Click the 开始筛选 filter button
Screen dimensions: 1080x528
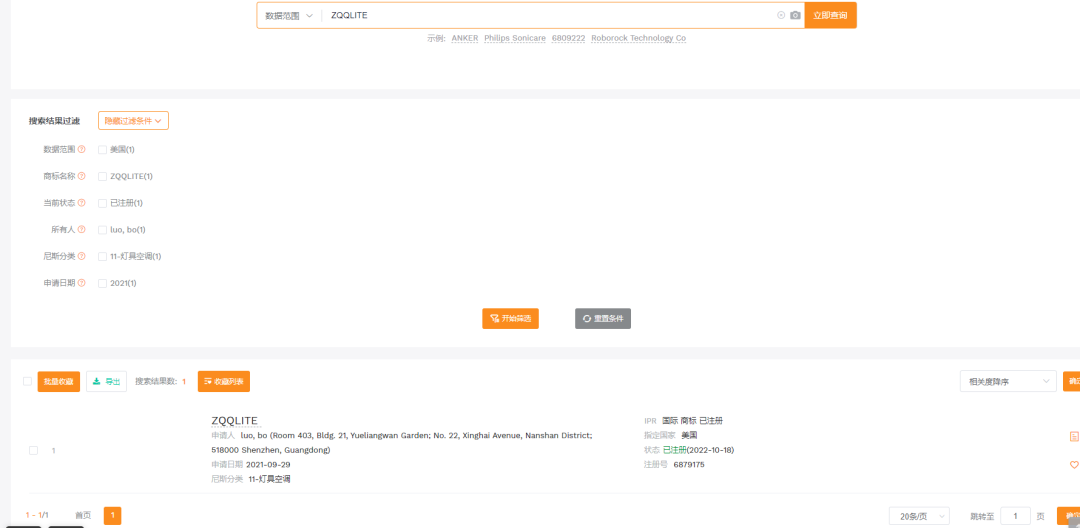tap(510, 319)
